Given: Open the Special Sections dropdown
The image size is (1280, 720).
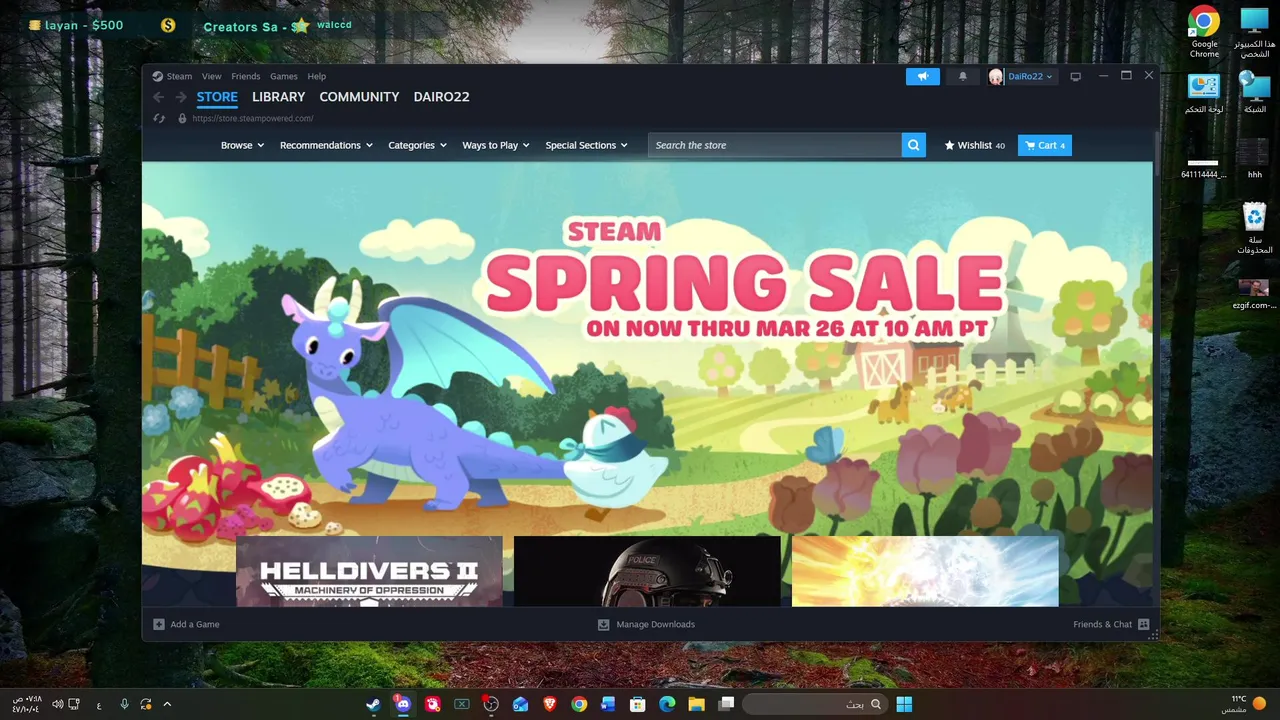Looking at the screenshot, I should (x=586, y=145).
